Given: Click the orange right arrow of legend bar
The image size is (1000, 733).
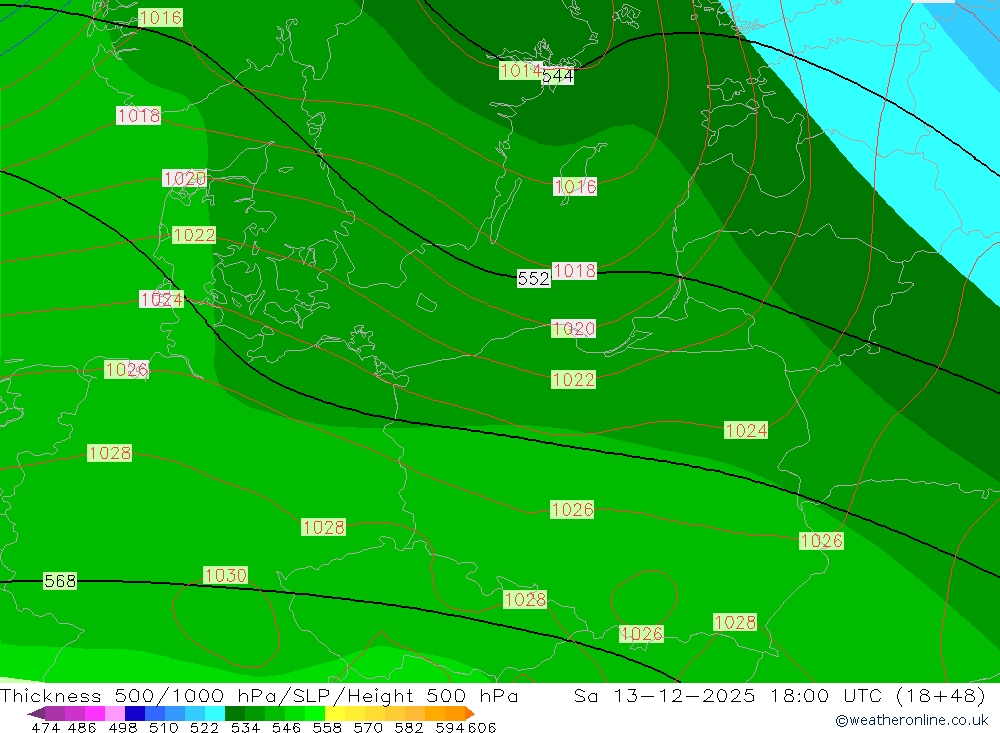Looking at the screenshot, I should [x=470, y=713].
